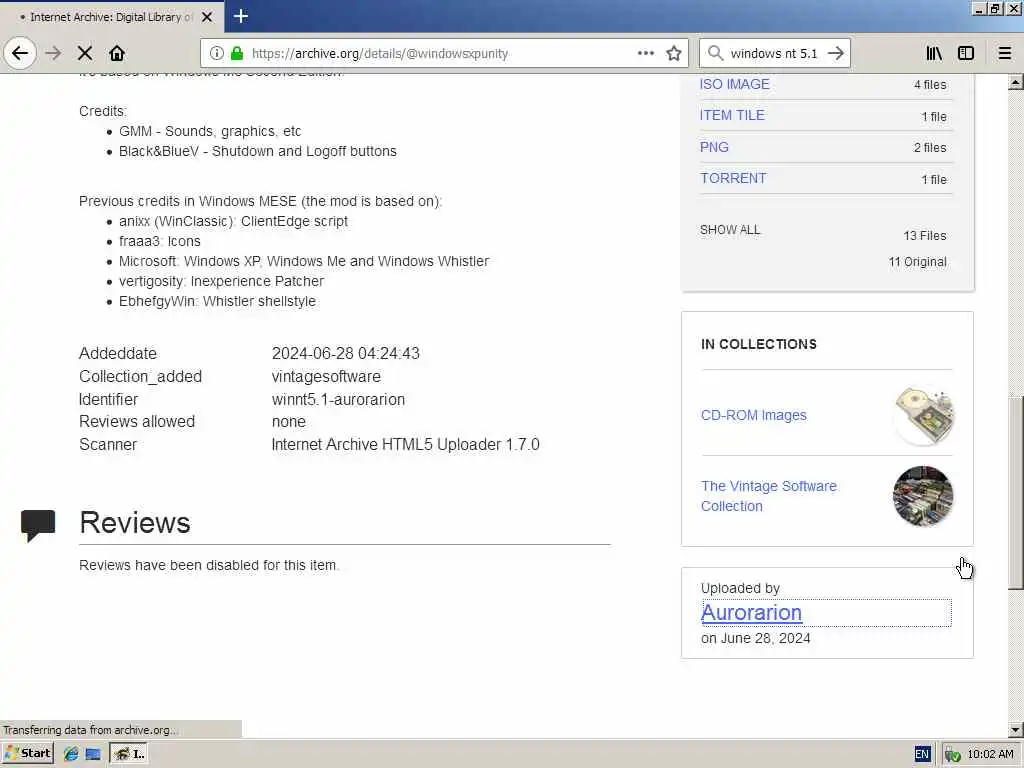Click the scrollbar up arrow

(x=1016, y=82)
